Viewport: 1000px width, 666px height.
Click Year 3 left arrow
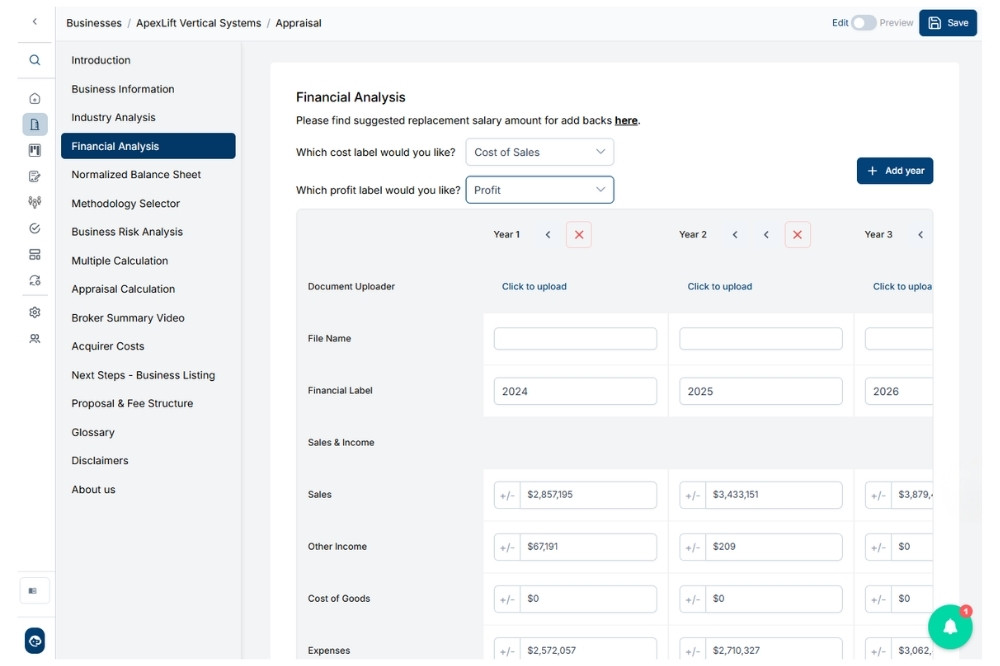920,235
